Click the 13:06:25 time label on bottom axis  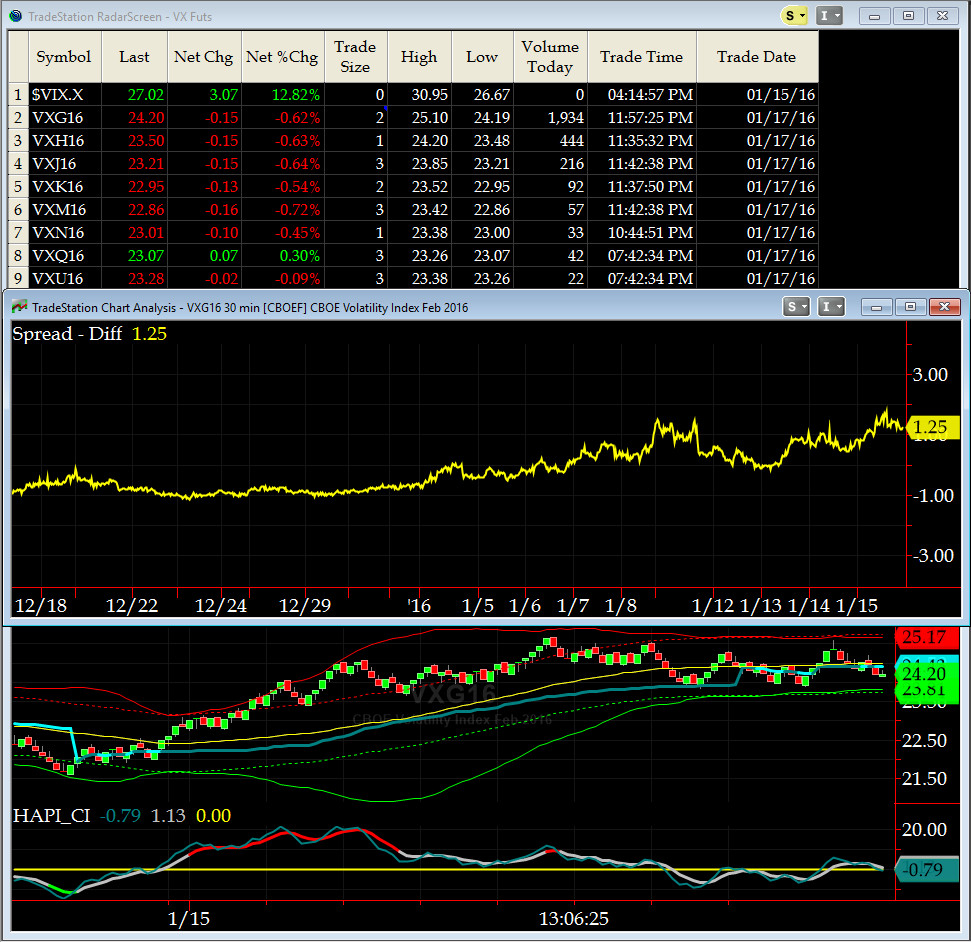[574, 918]
